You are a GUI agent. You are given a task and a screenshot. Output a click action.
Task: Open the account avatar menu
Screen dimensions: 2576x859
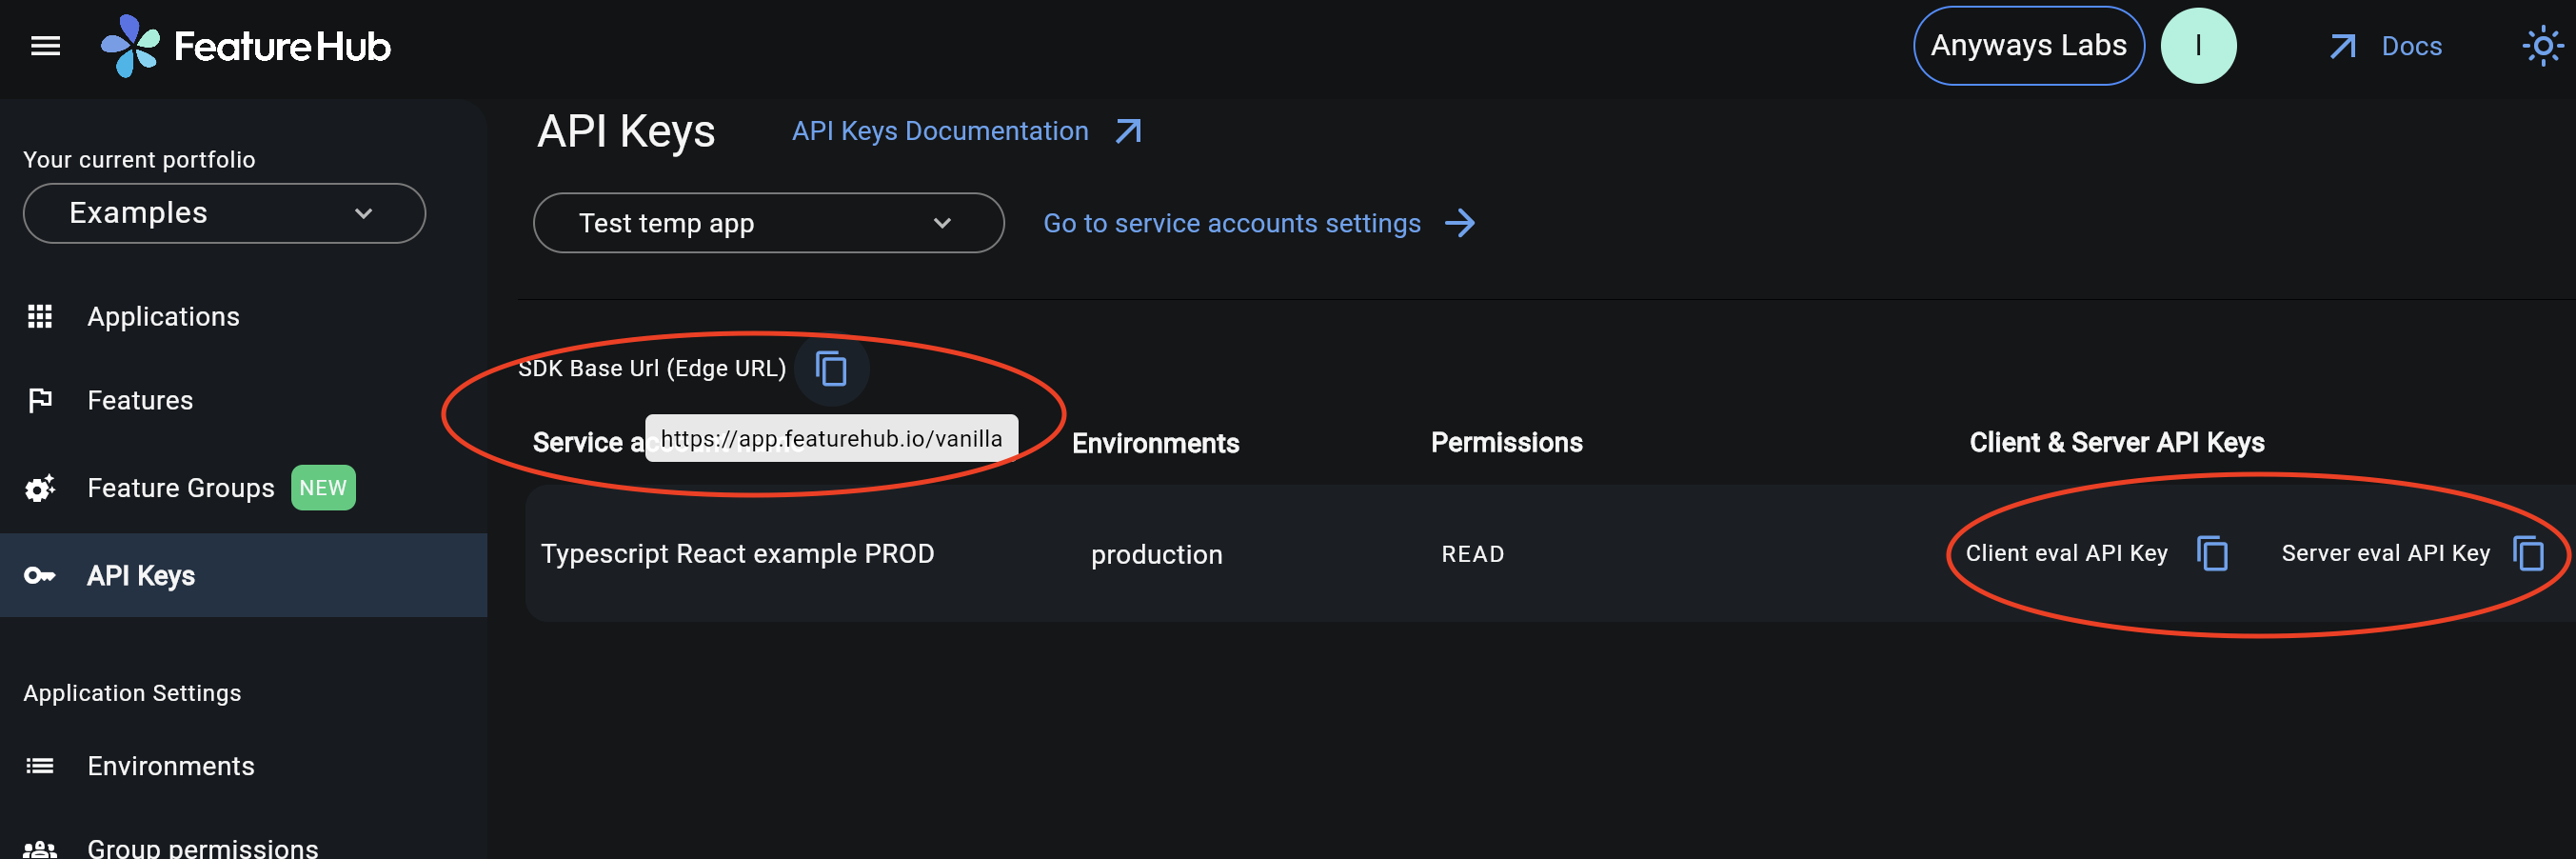coord(2199,45)
